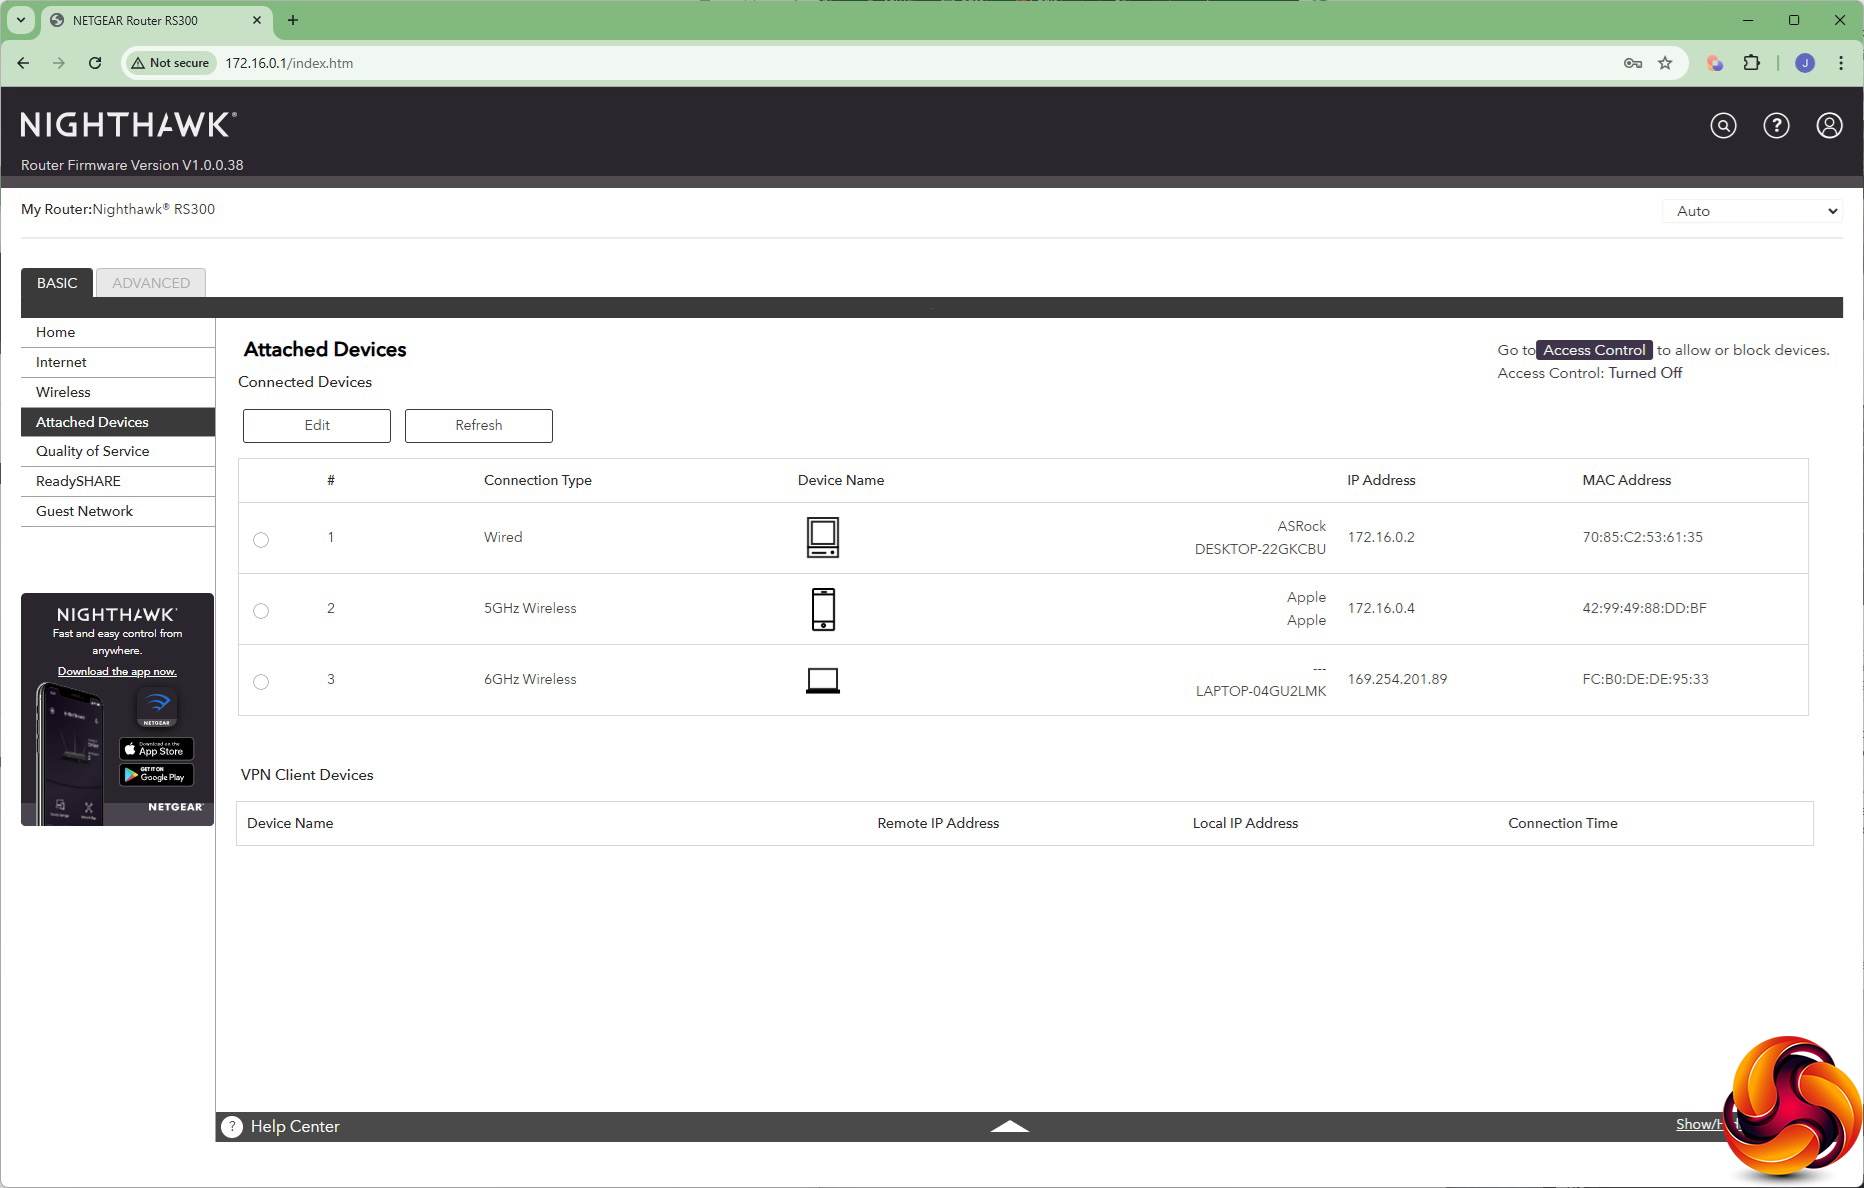
Task: Open the tab search dropdown arrow
Action: (x=20, y=20)
